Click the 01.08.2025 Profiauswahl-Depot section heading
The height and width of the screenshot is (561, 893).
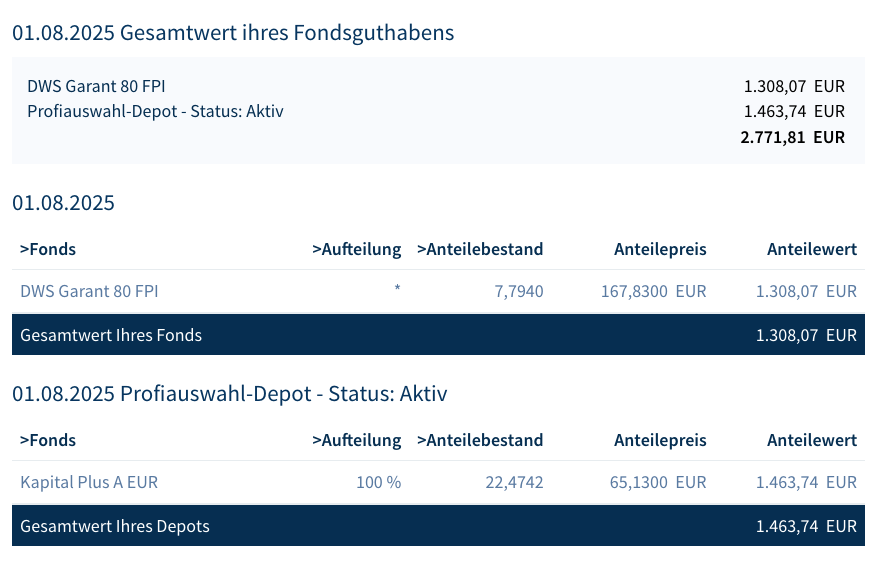point(229,394)
